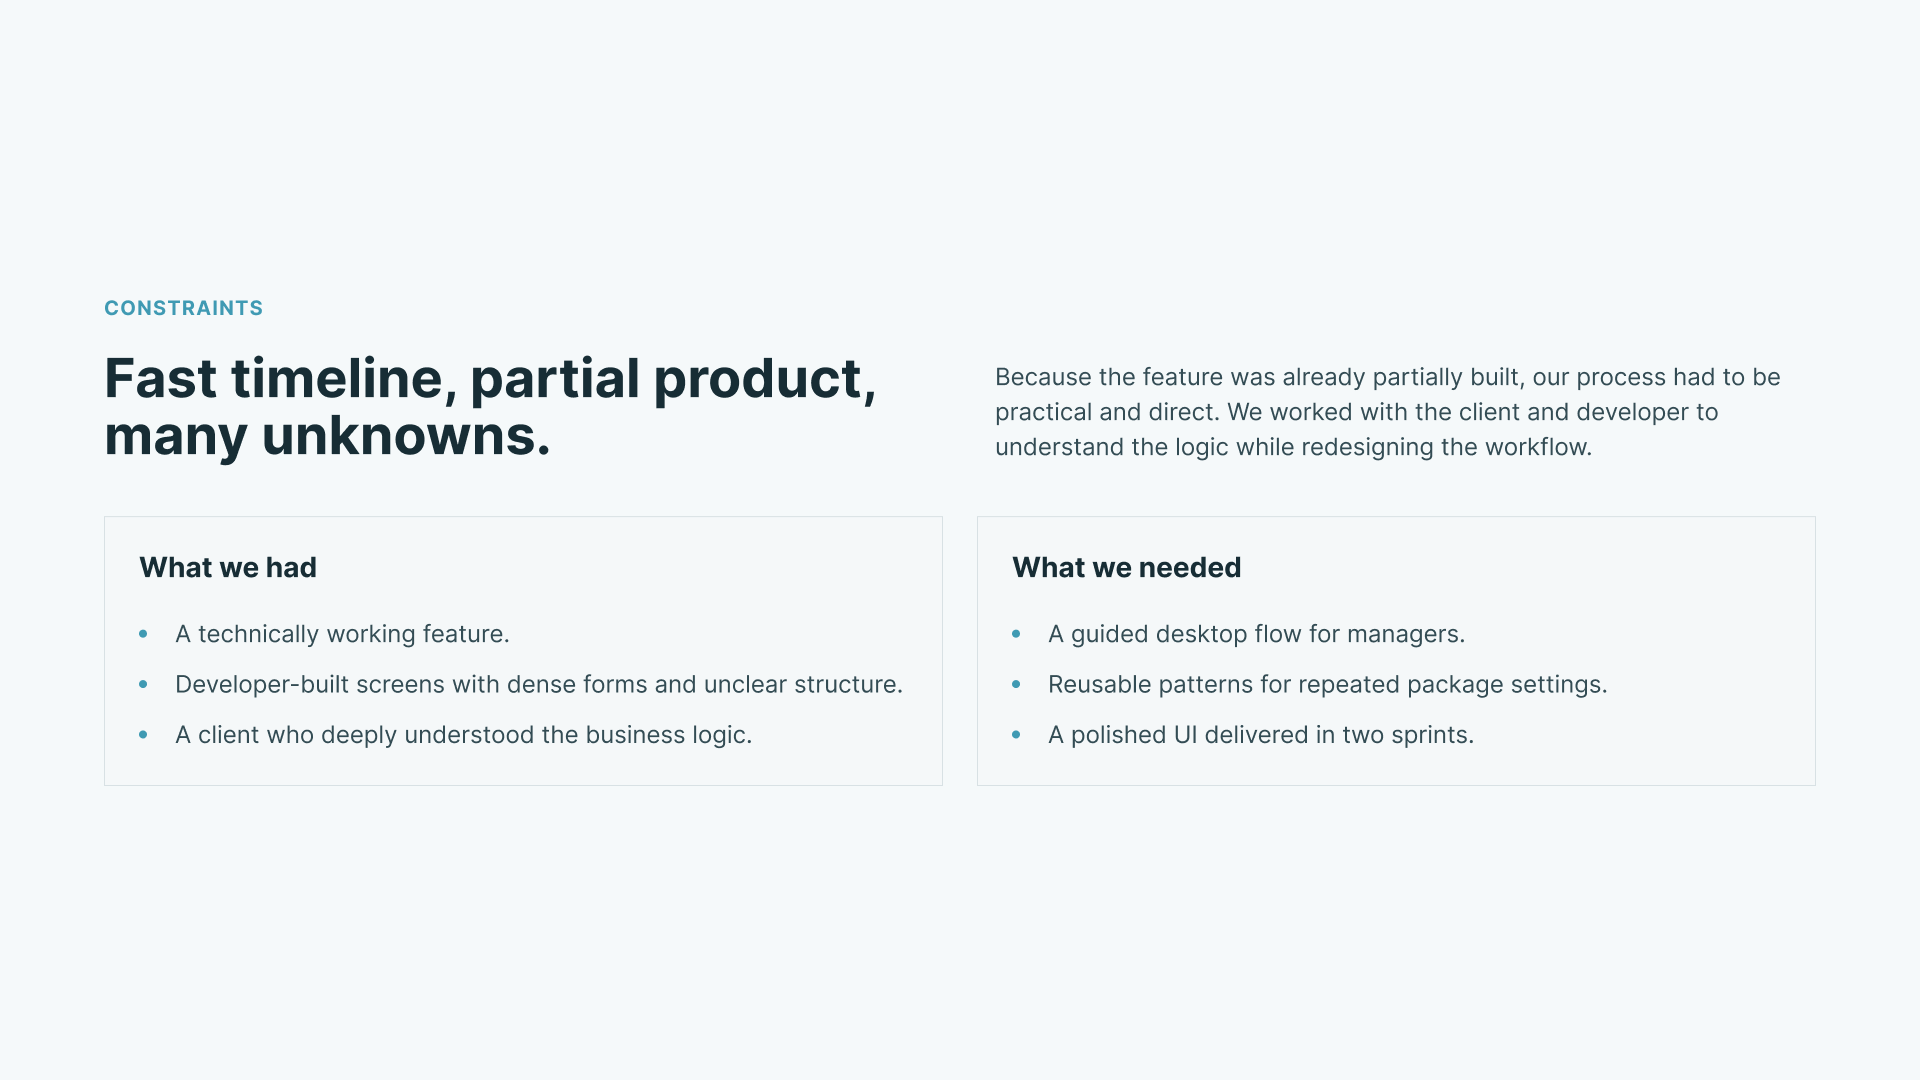Click bullet dot before 'A client who deeply understood'

[x=143, y=735]
